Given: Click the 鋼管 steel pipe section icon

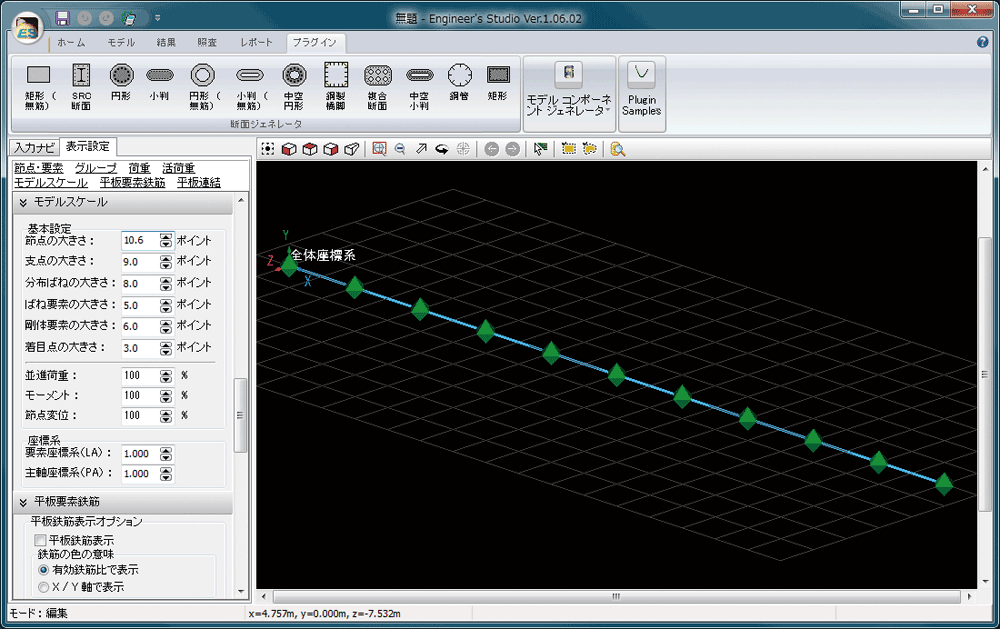Looking at the screenshot, I should pos(459,82).
